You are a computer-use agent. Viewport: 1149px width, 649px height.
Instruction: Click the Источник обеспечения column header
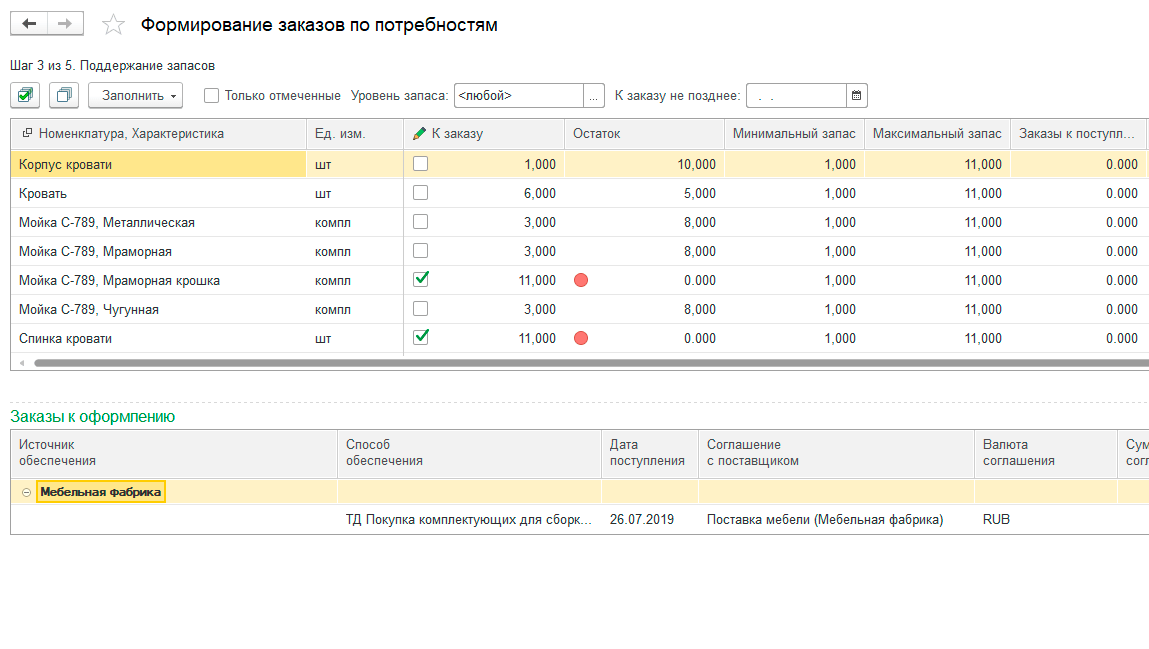click(174, 453)
